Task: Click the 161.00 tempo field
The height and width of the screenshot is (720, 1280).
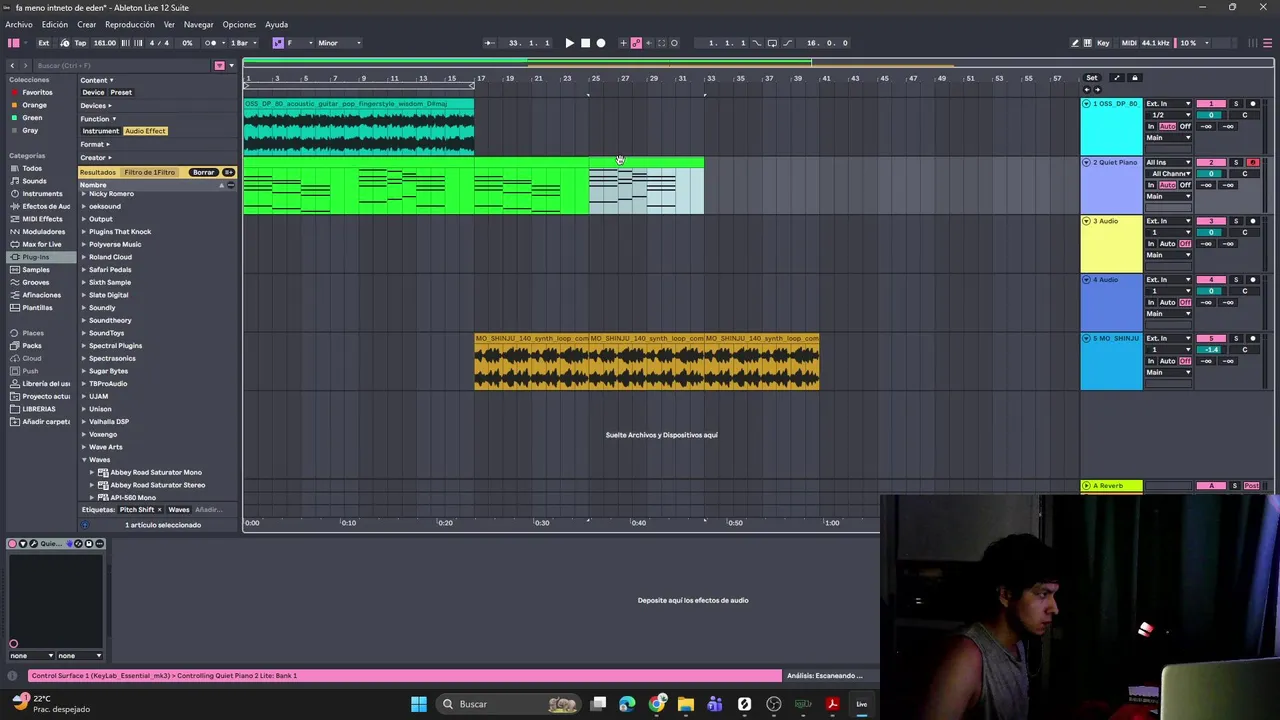Action: [105, 43]
